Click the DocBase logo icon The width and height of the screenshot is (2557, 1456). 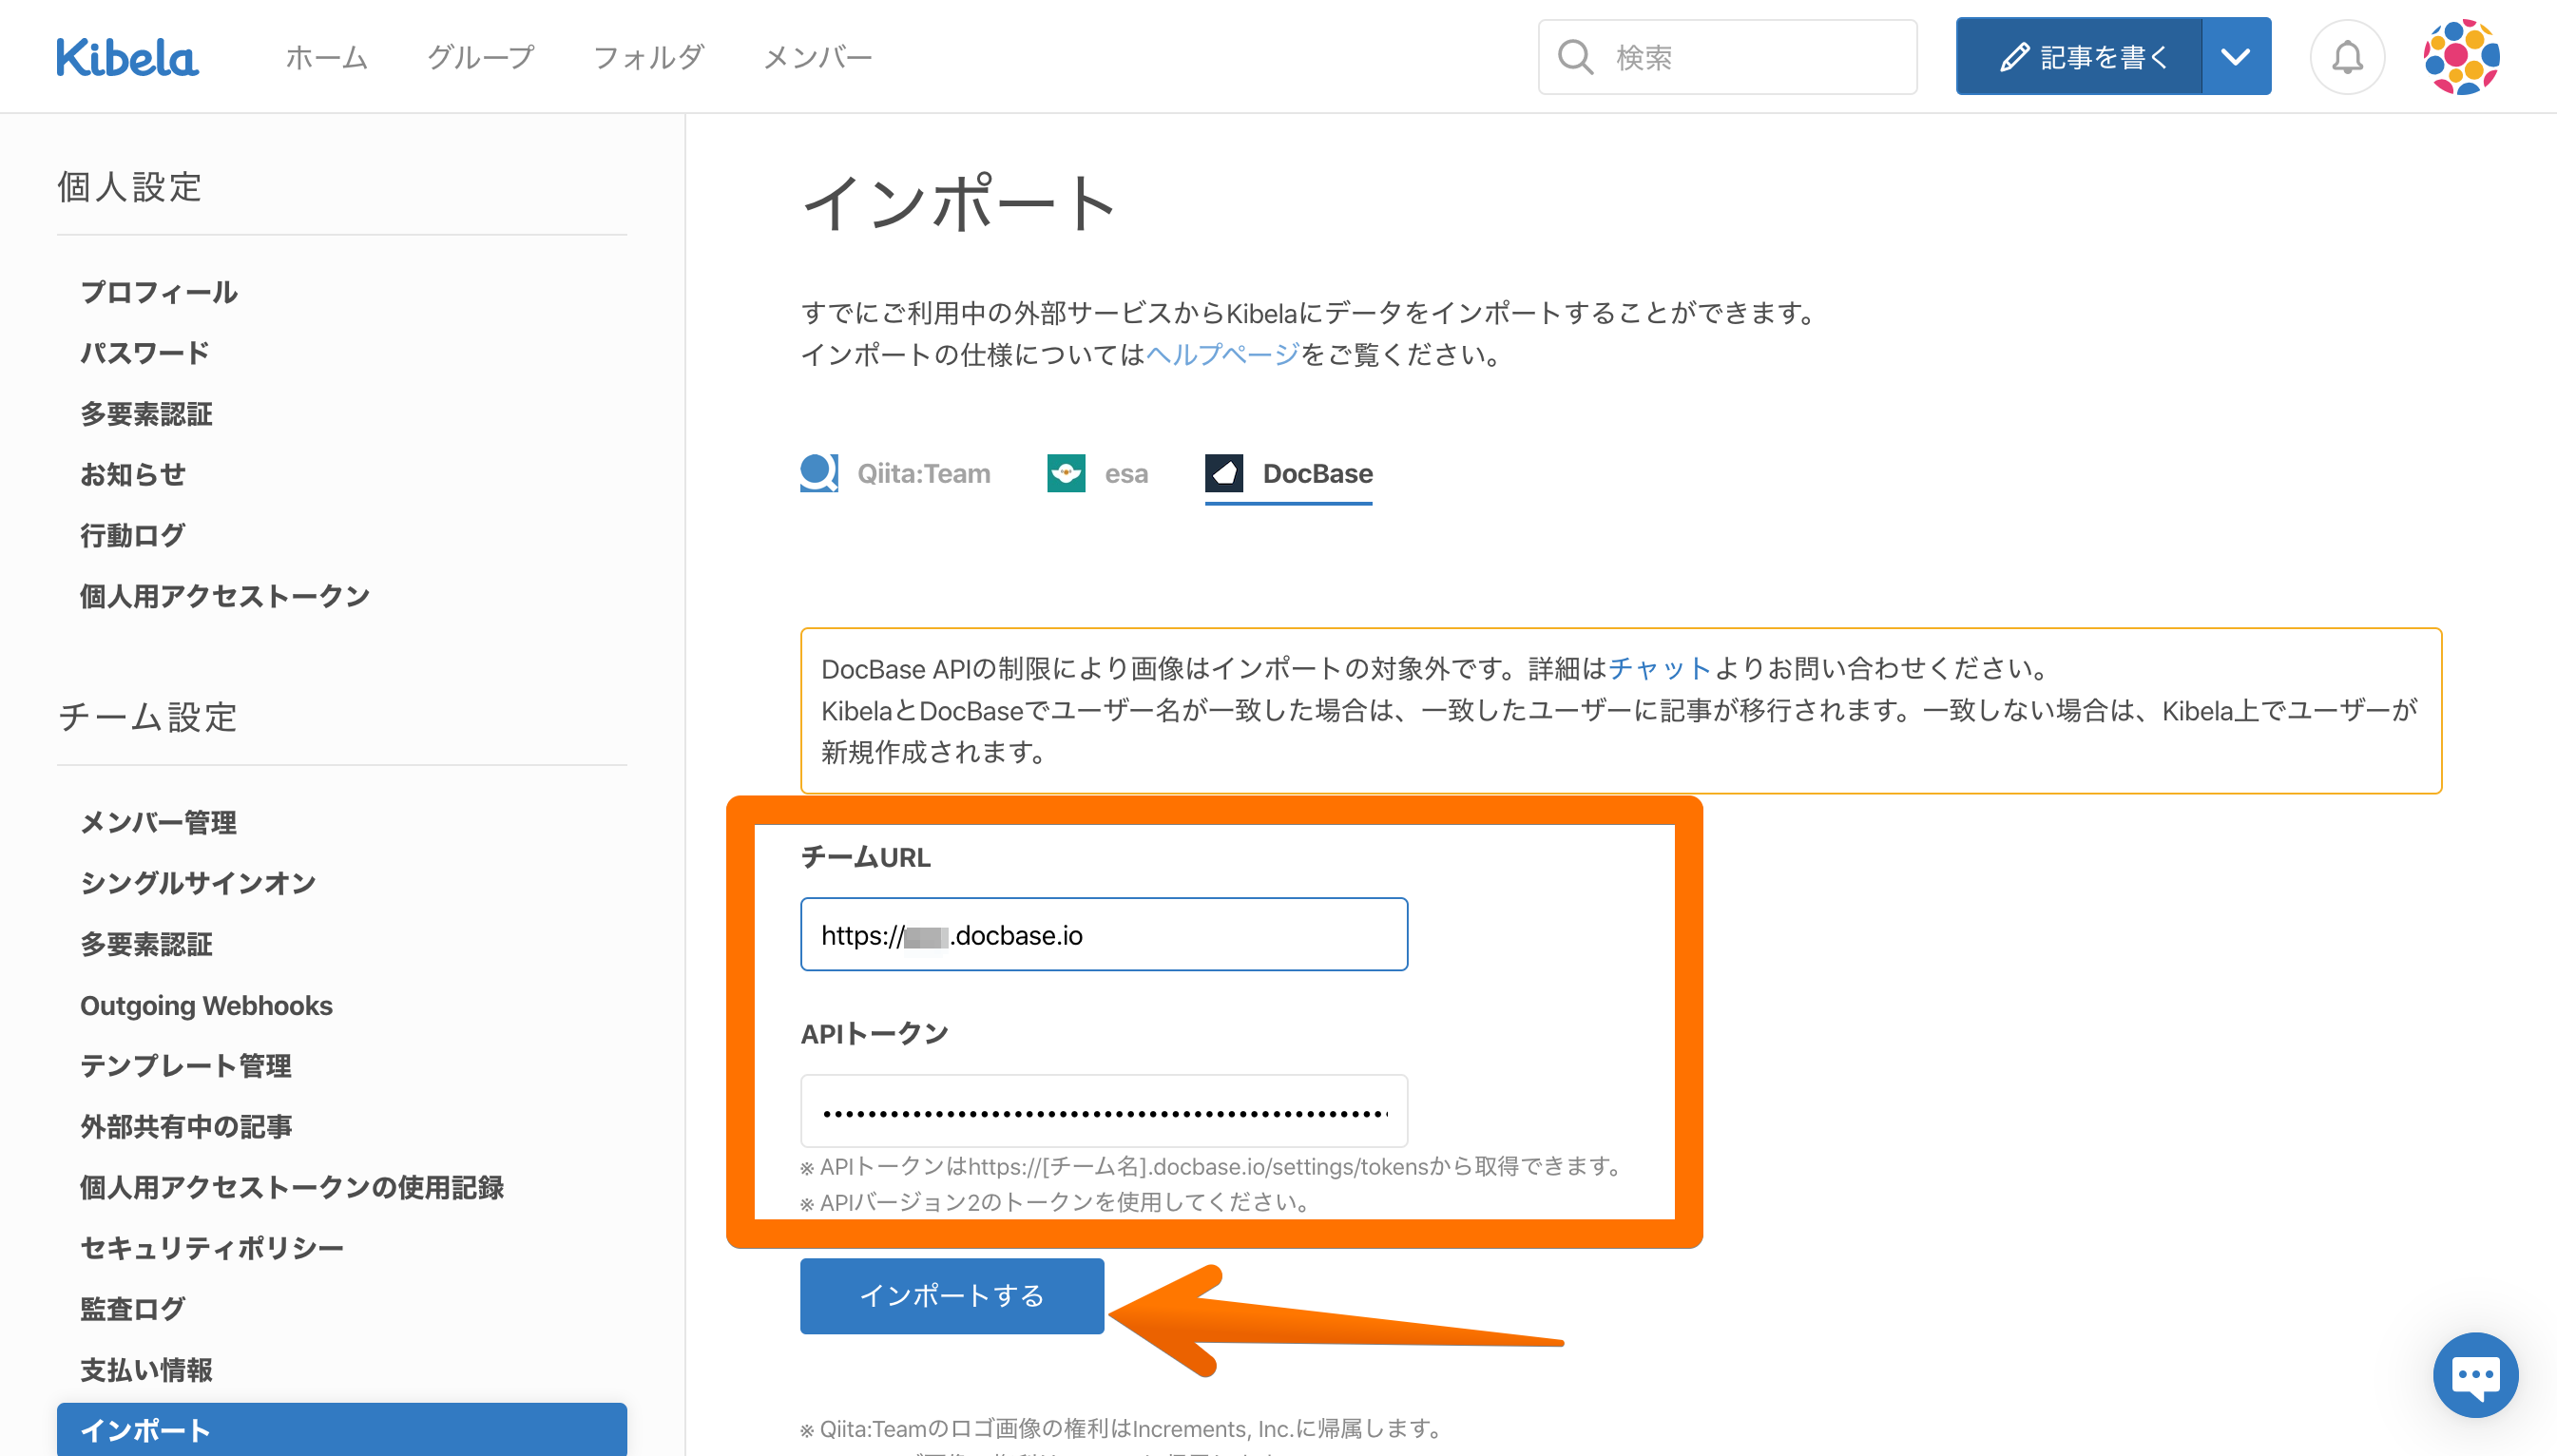(x=1224, y=473)
